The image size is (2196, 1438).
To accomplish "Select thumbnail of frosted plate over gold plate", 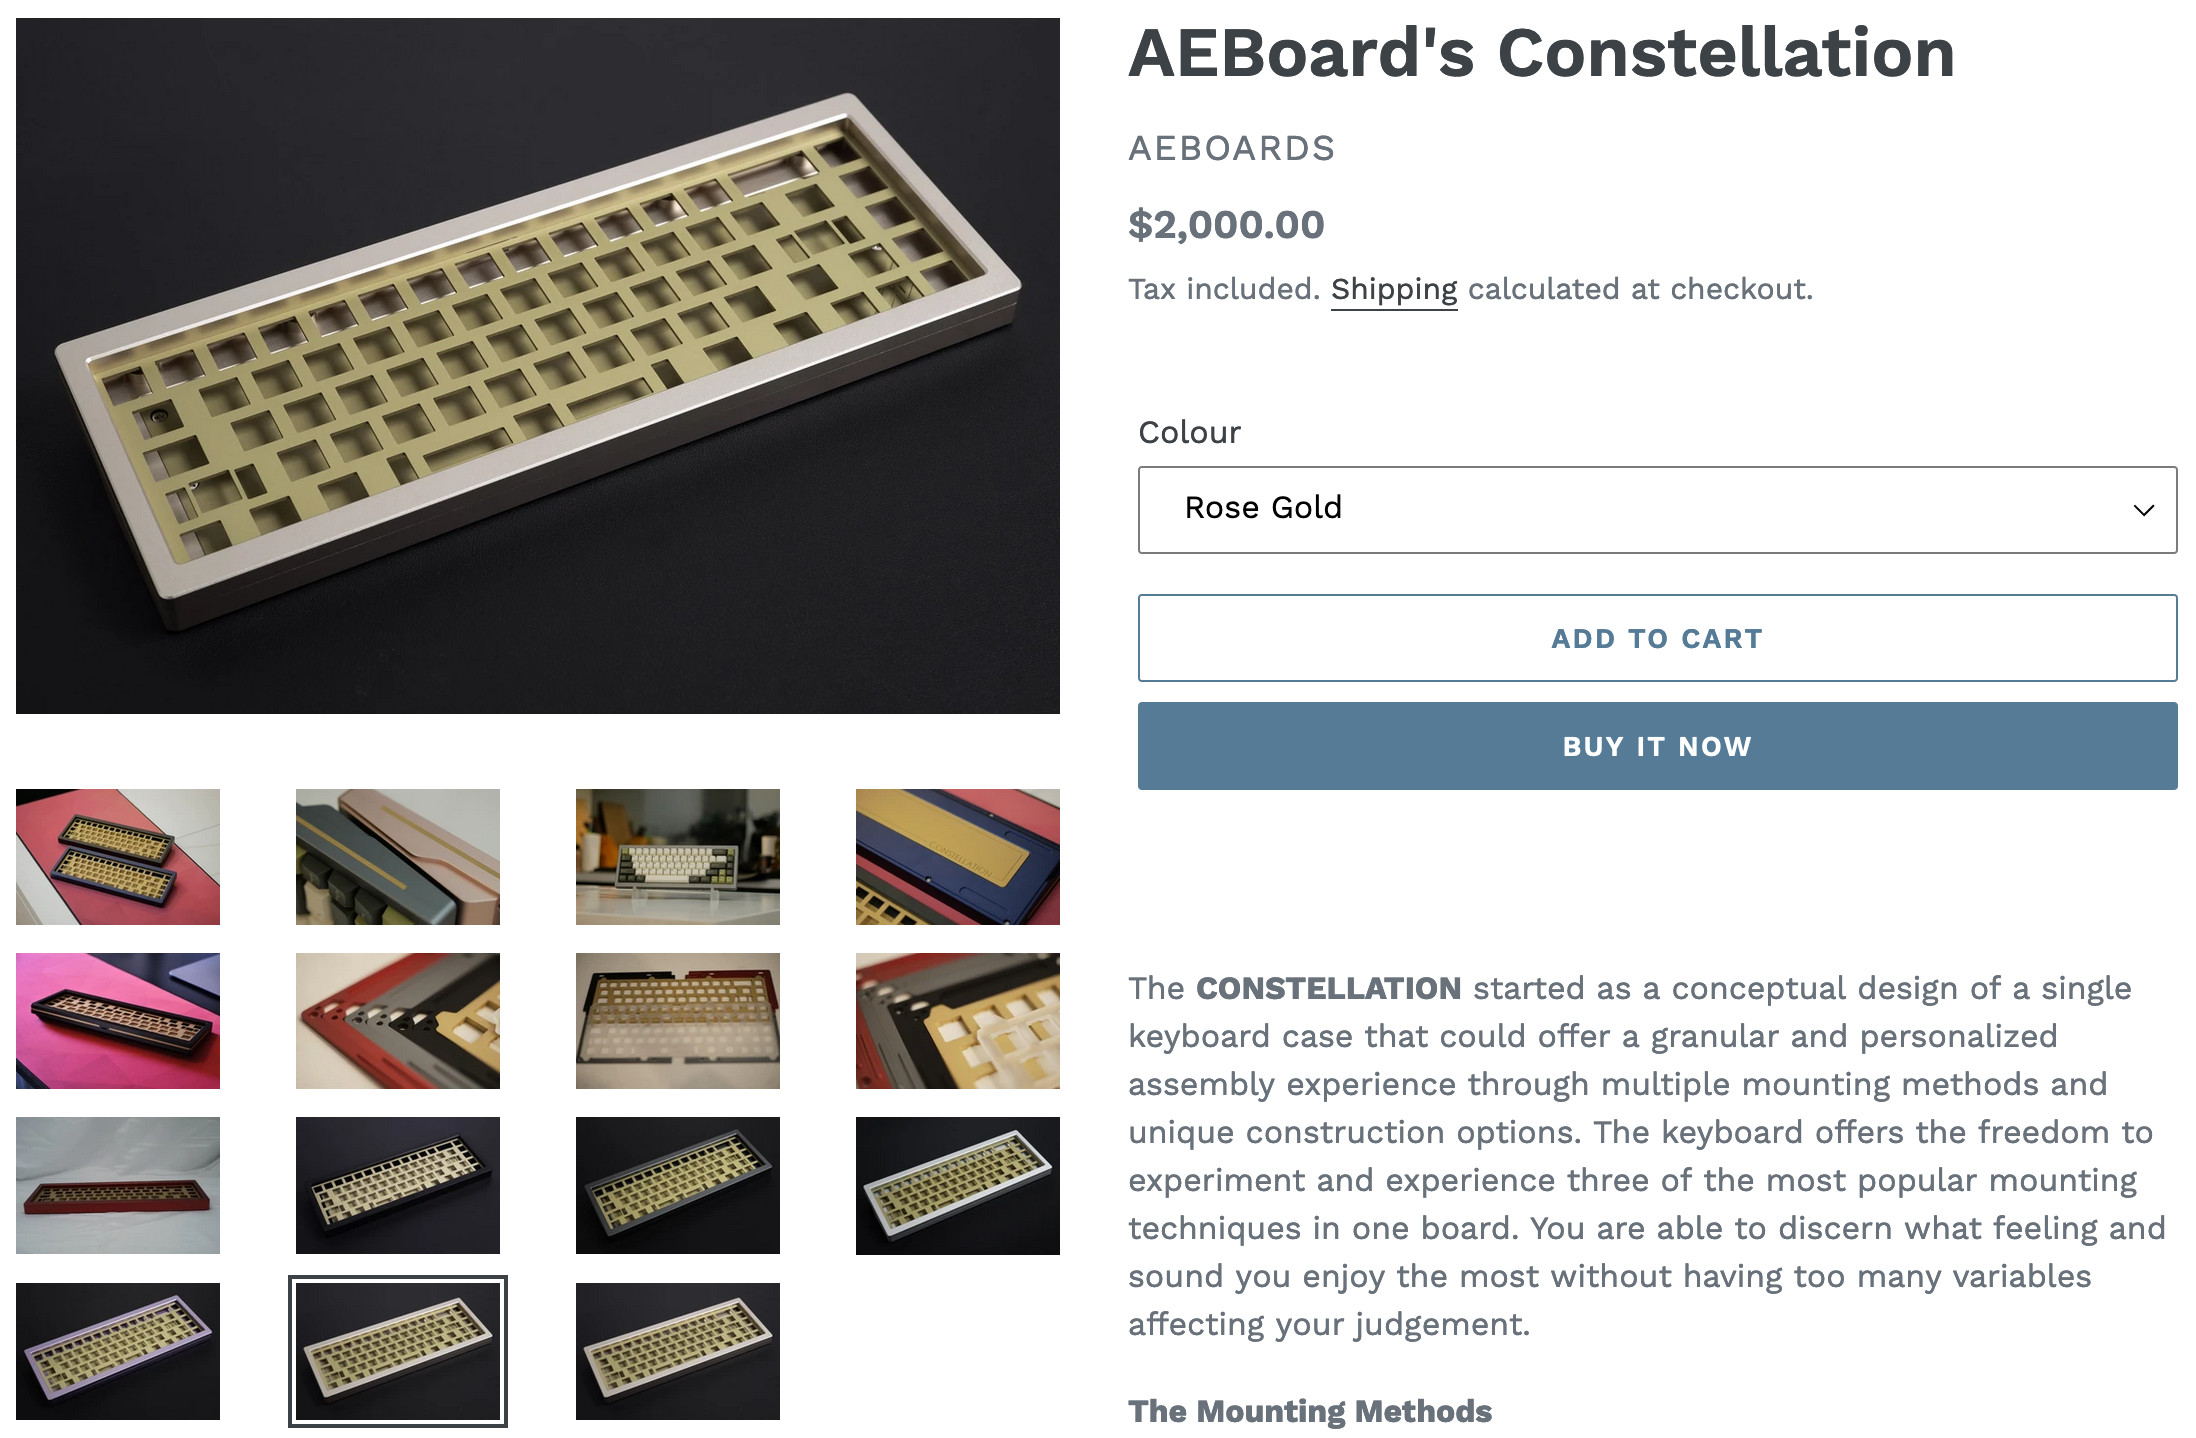I will pyautogui.click(x=678, y=1021).
